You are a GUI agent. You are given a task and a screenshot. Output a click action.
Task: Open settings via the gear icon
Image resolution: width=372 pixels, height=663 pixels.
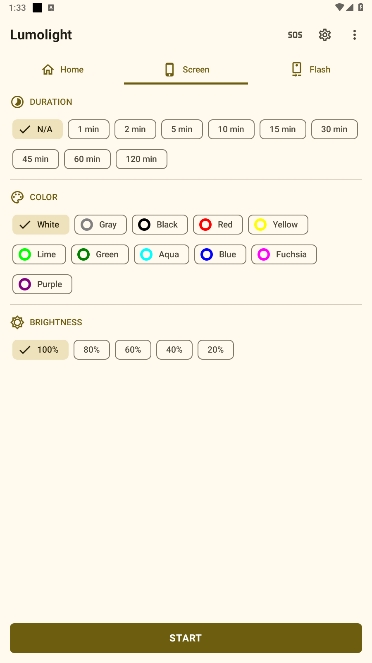click(x=325, y=35)
